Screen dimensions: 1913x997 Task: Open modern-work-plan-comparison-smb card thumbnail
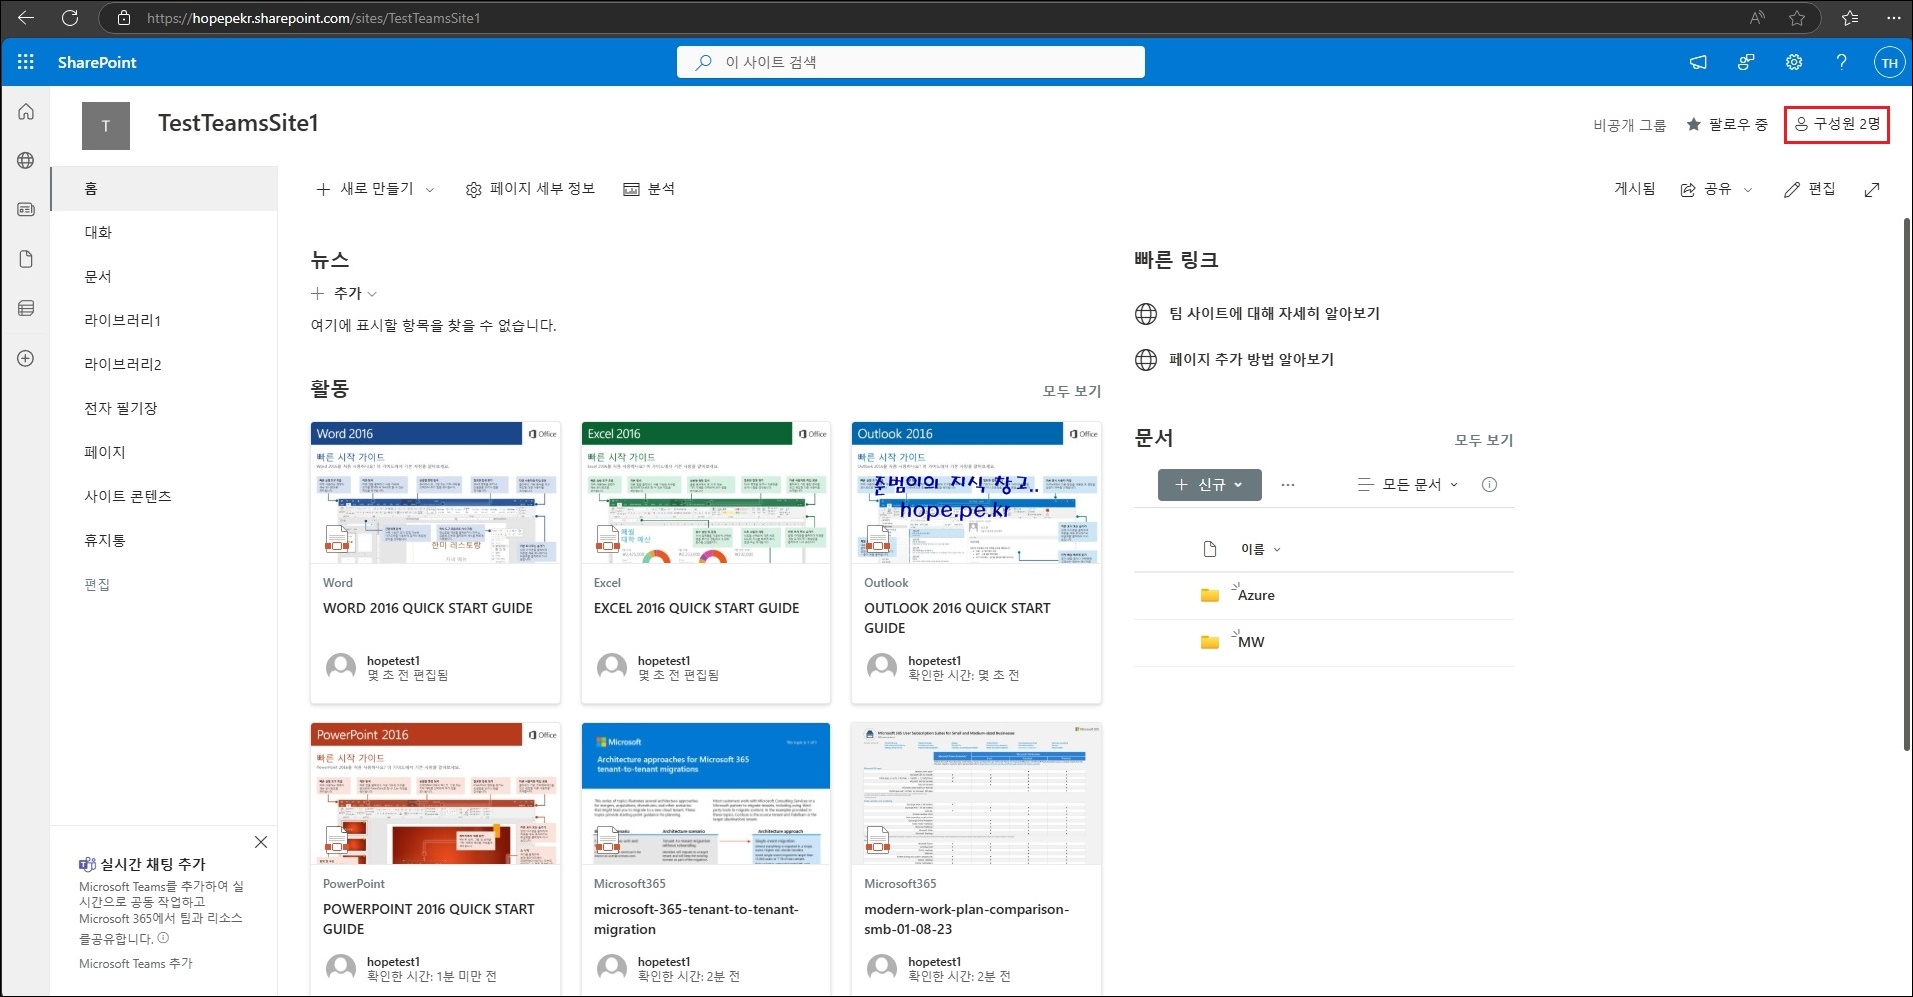coord(976,794)
